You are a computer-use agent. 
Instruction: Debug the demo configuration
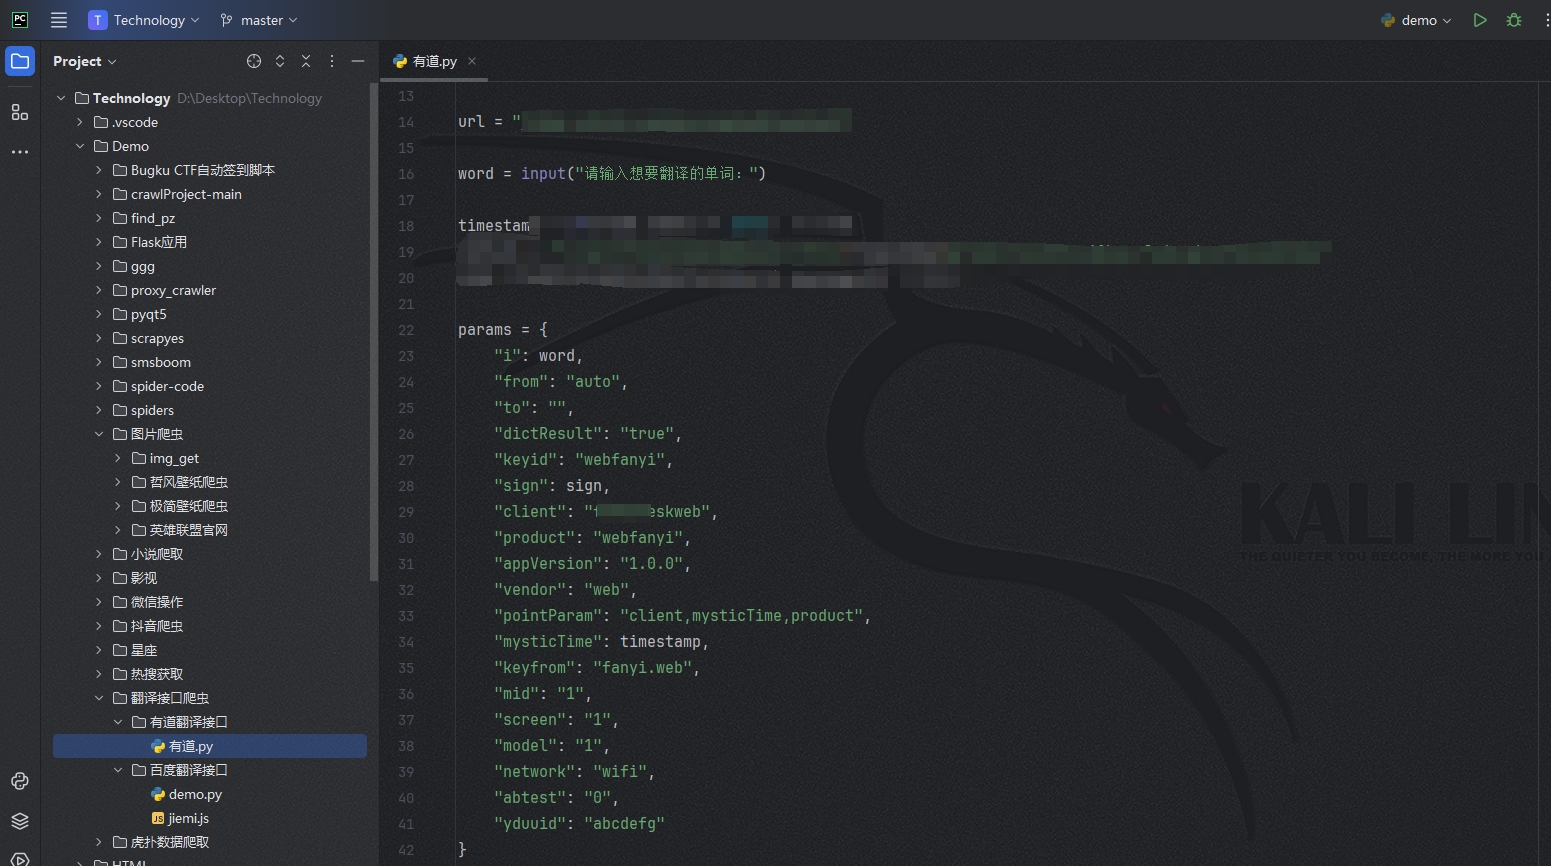point(1514,20)
